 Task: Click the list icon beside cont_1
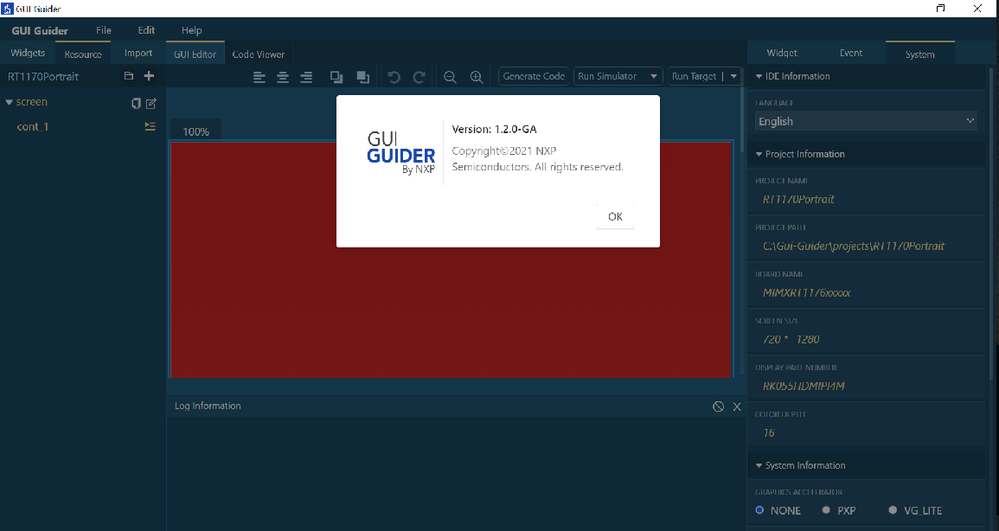[150, 126]
